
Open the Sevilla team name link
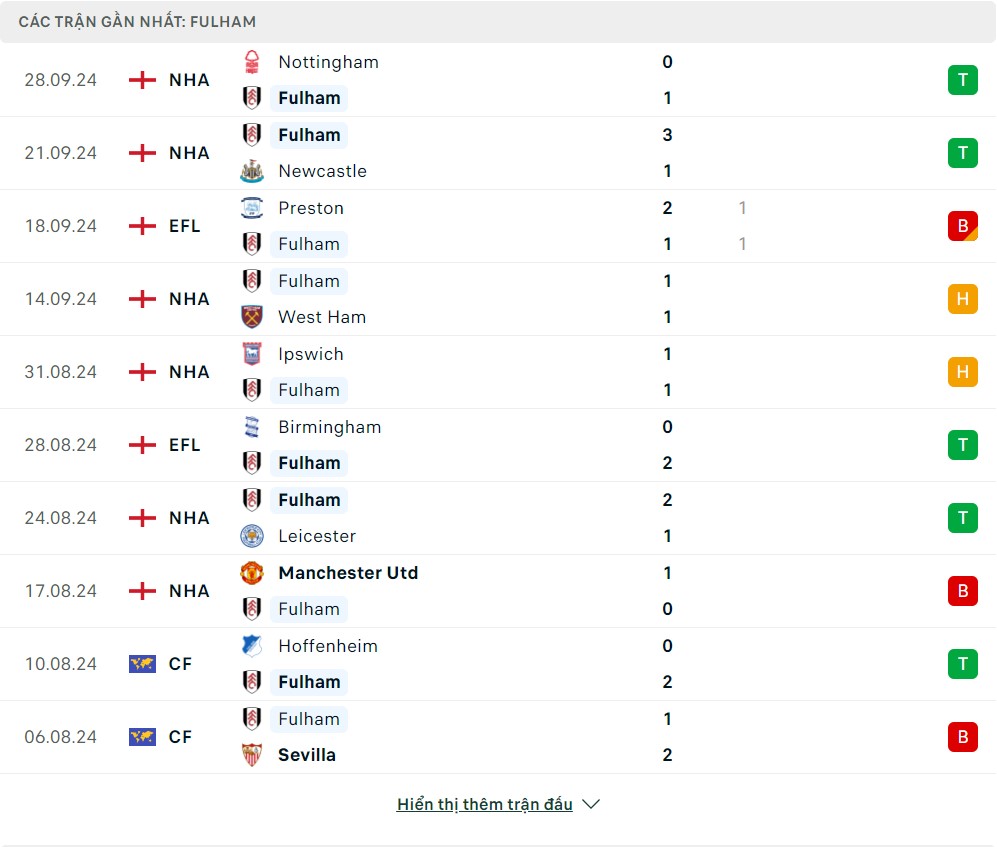[307, 755]
